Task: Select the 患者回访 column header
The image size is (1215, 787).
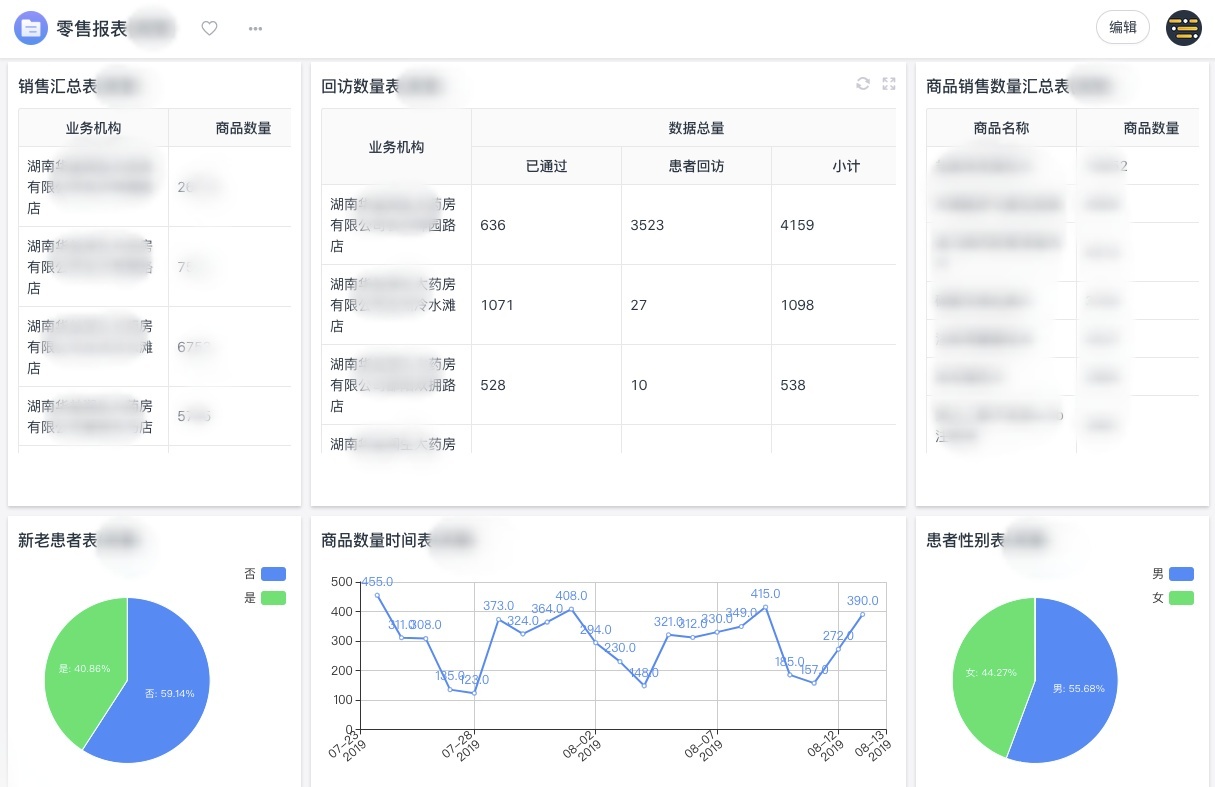Action: (x=696, y=166)
